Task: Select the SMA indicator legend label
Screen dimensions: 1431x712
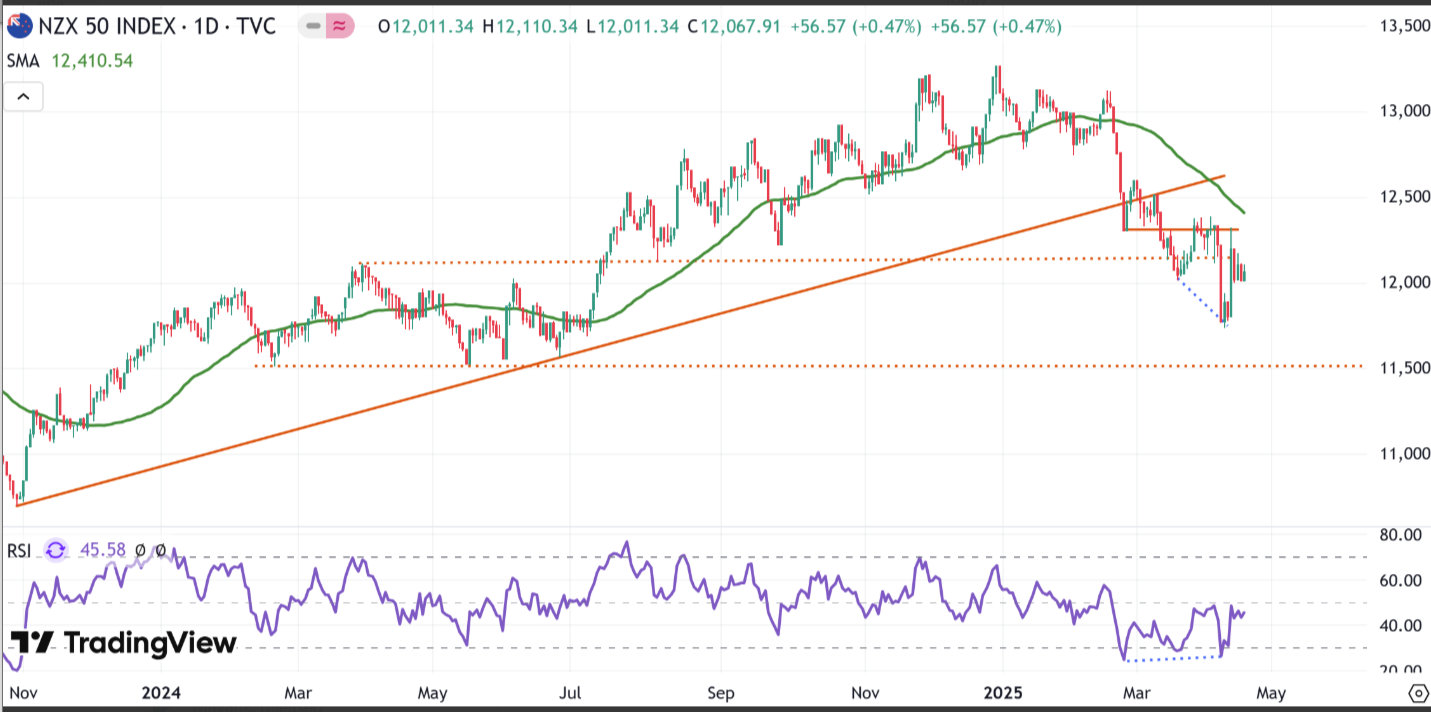Action: [22, 61]
